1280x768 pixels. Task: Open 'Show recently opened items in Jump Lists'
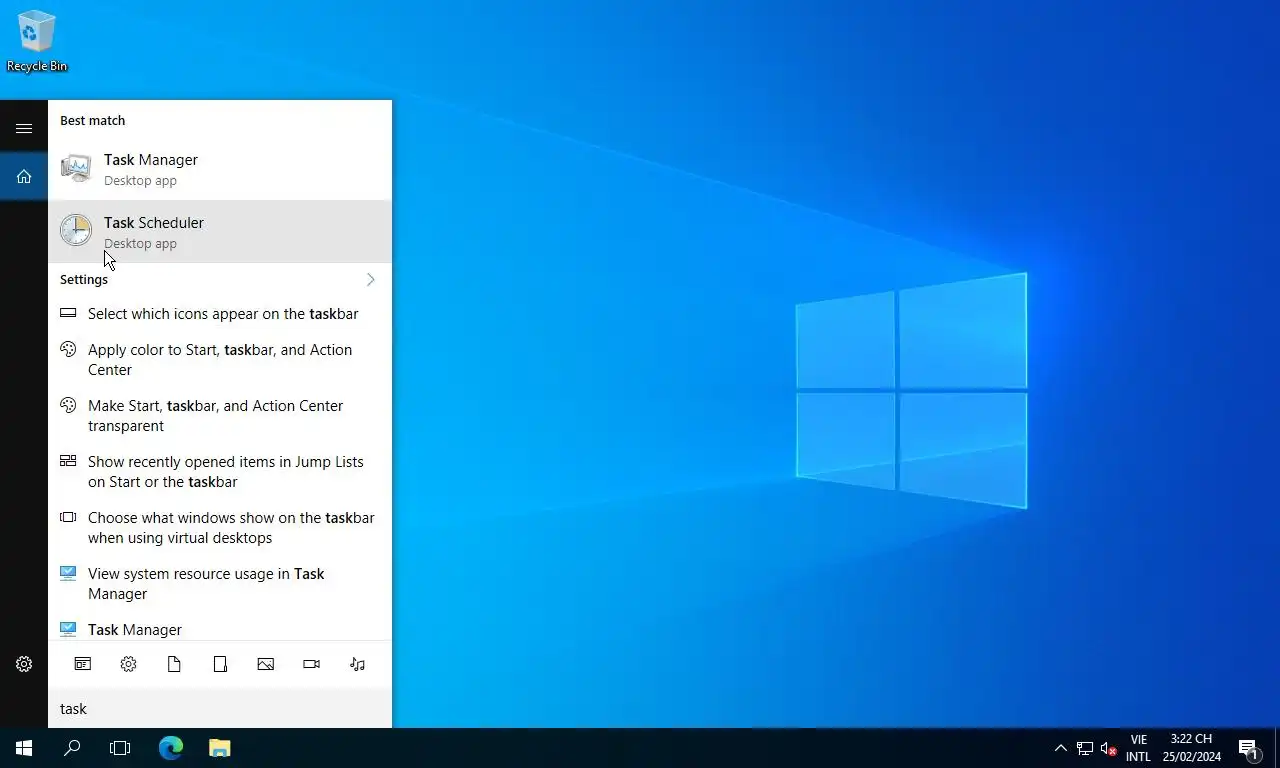click(x=220, y=472)
